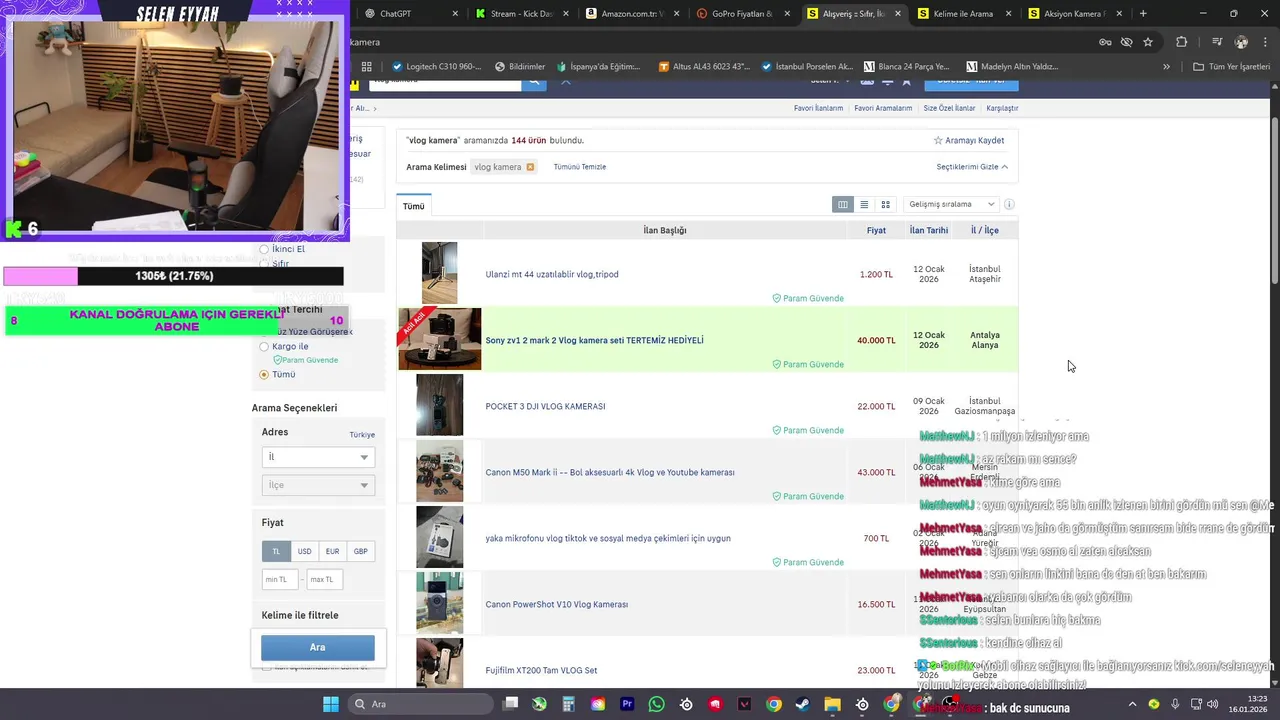
Task: Choose USD currency toggle
Action: (x=304, y=551)
